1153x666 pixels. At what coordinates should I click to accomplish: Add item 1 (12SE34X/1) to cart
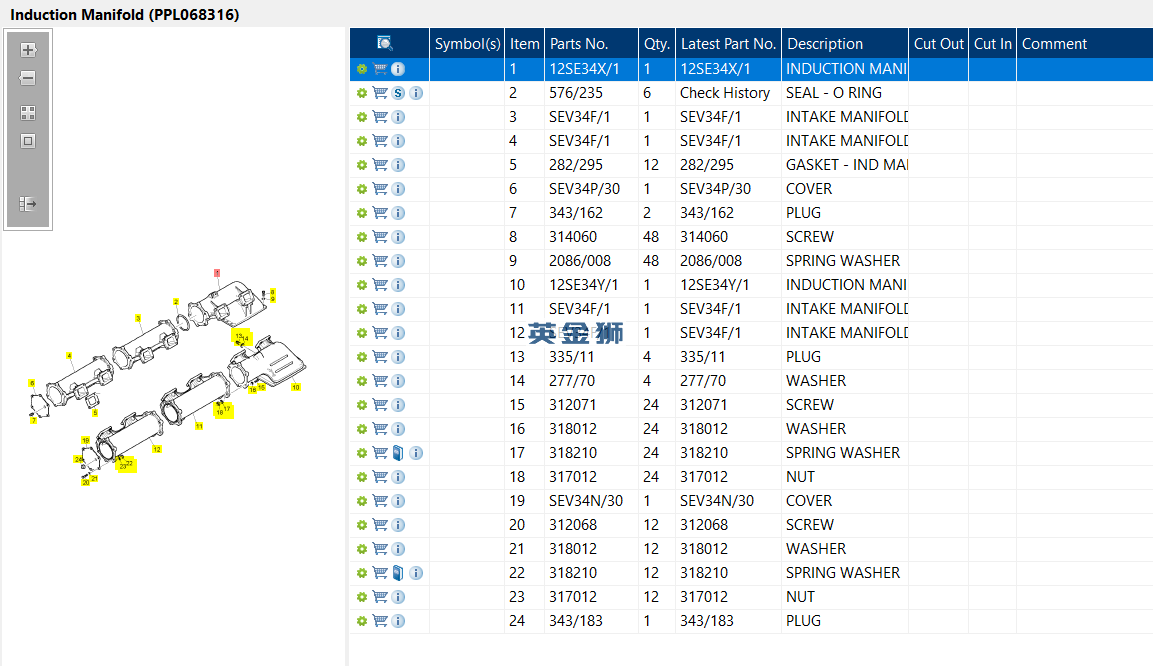[380, 69]
